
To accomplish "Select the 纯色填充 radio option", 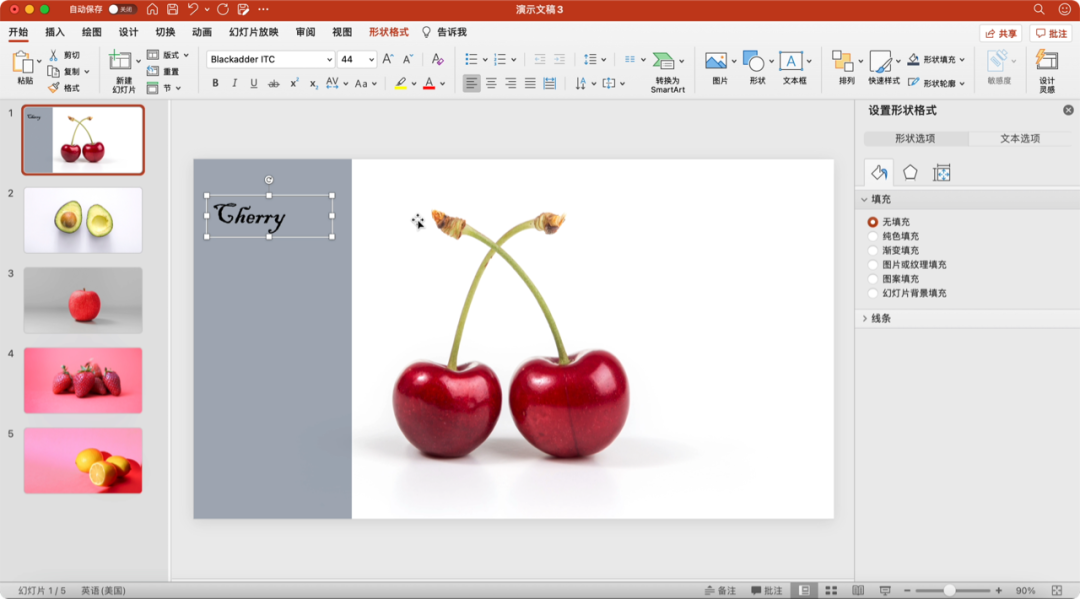I will click(873, 236).
